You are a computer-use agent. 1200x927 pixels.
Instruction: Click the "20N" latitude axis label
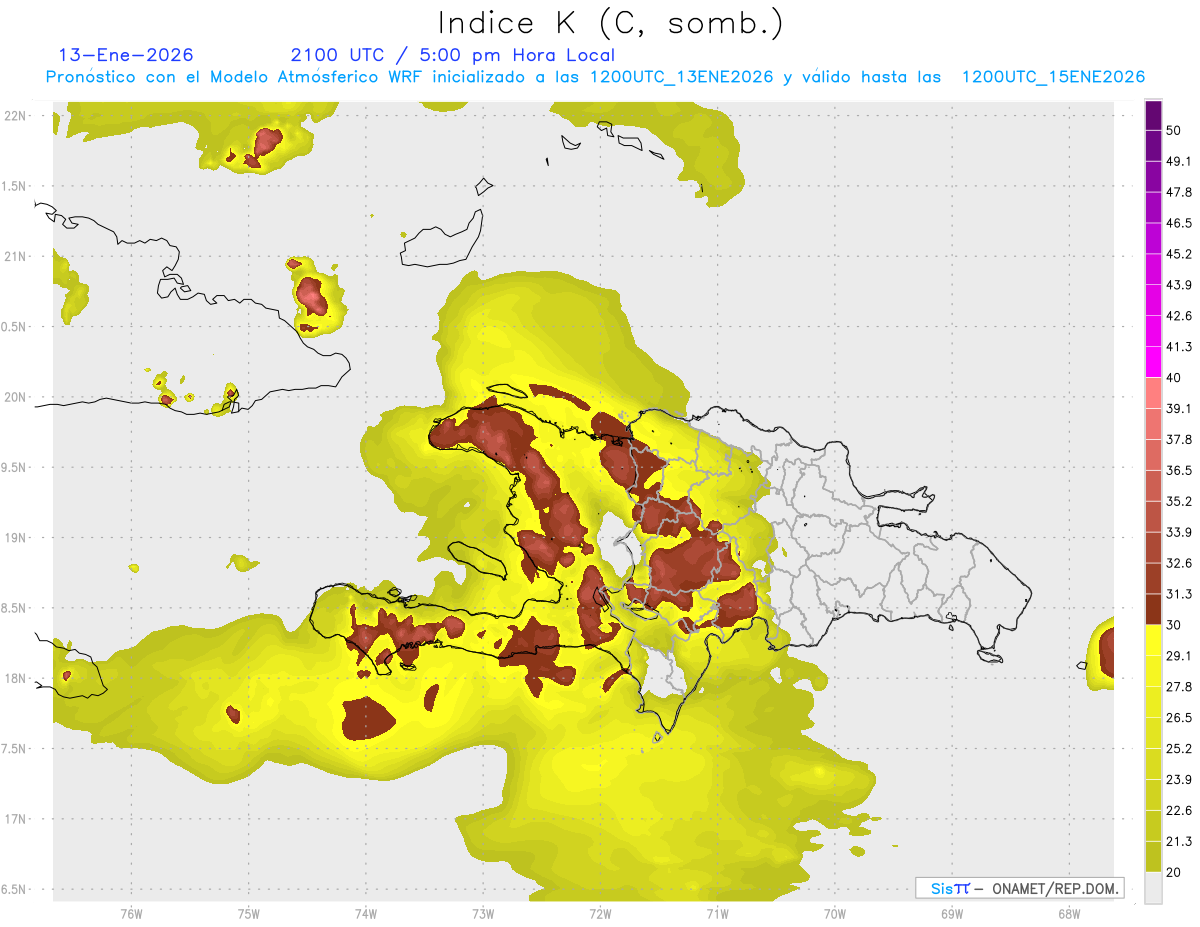pos(17,397)
